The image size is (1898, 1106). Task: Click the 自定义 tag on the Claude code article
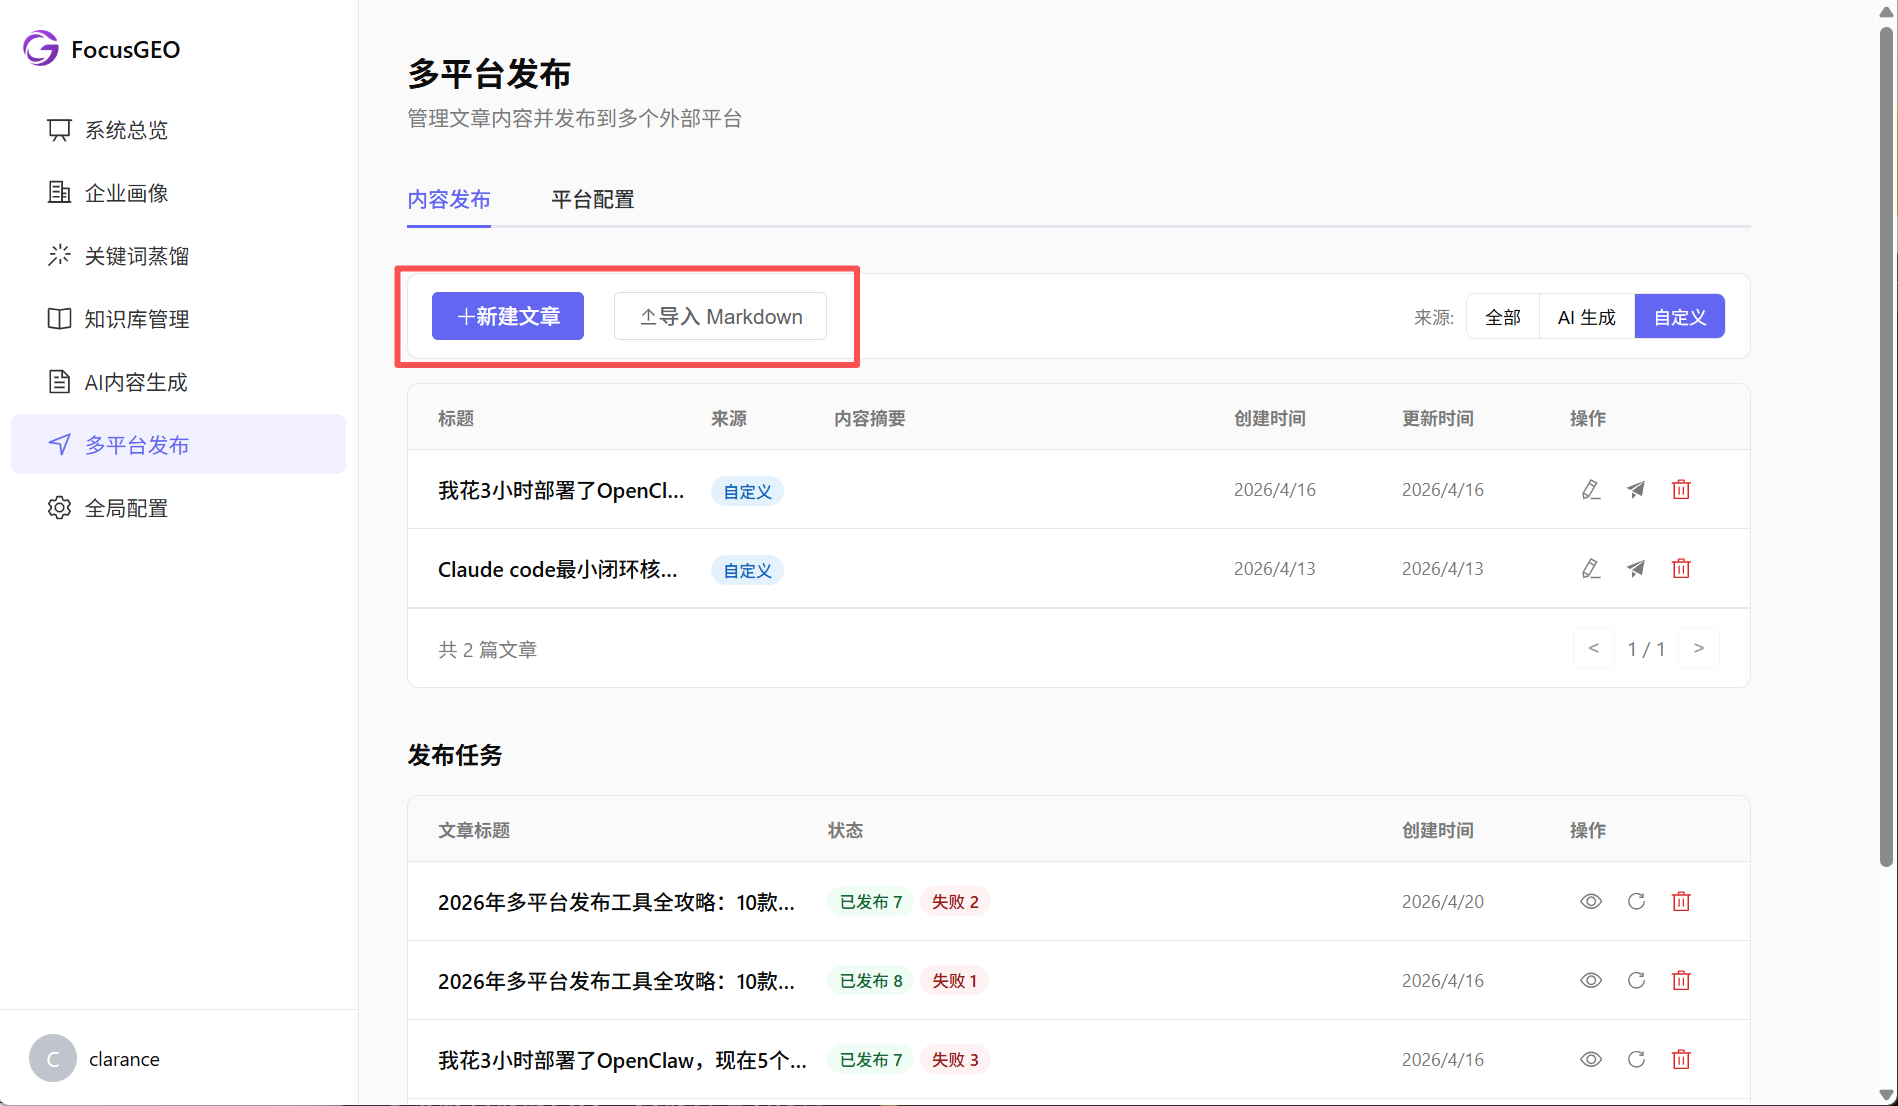(x=747, y=570)
